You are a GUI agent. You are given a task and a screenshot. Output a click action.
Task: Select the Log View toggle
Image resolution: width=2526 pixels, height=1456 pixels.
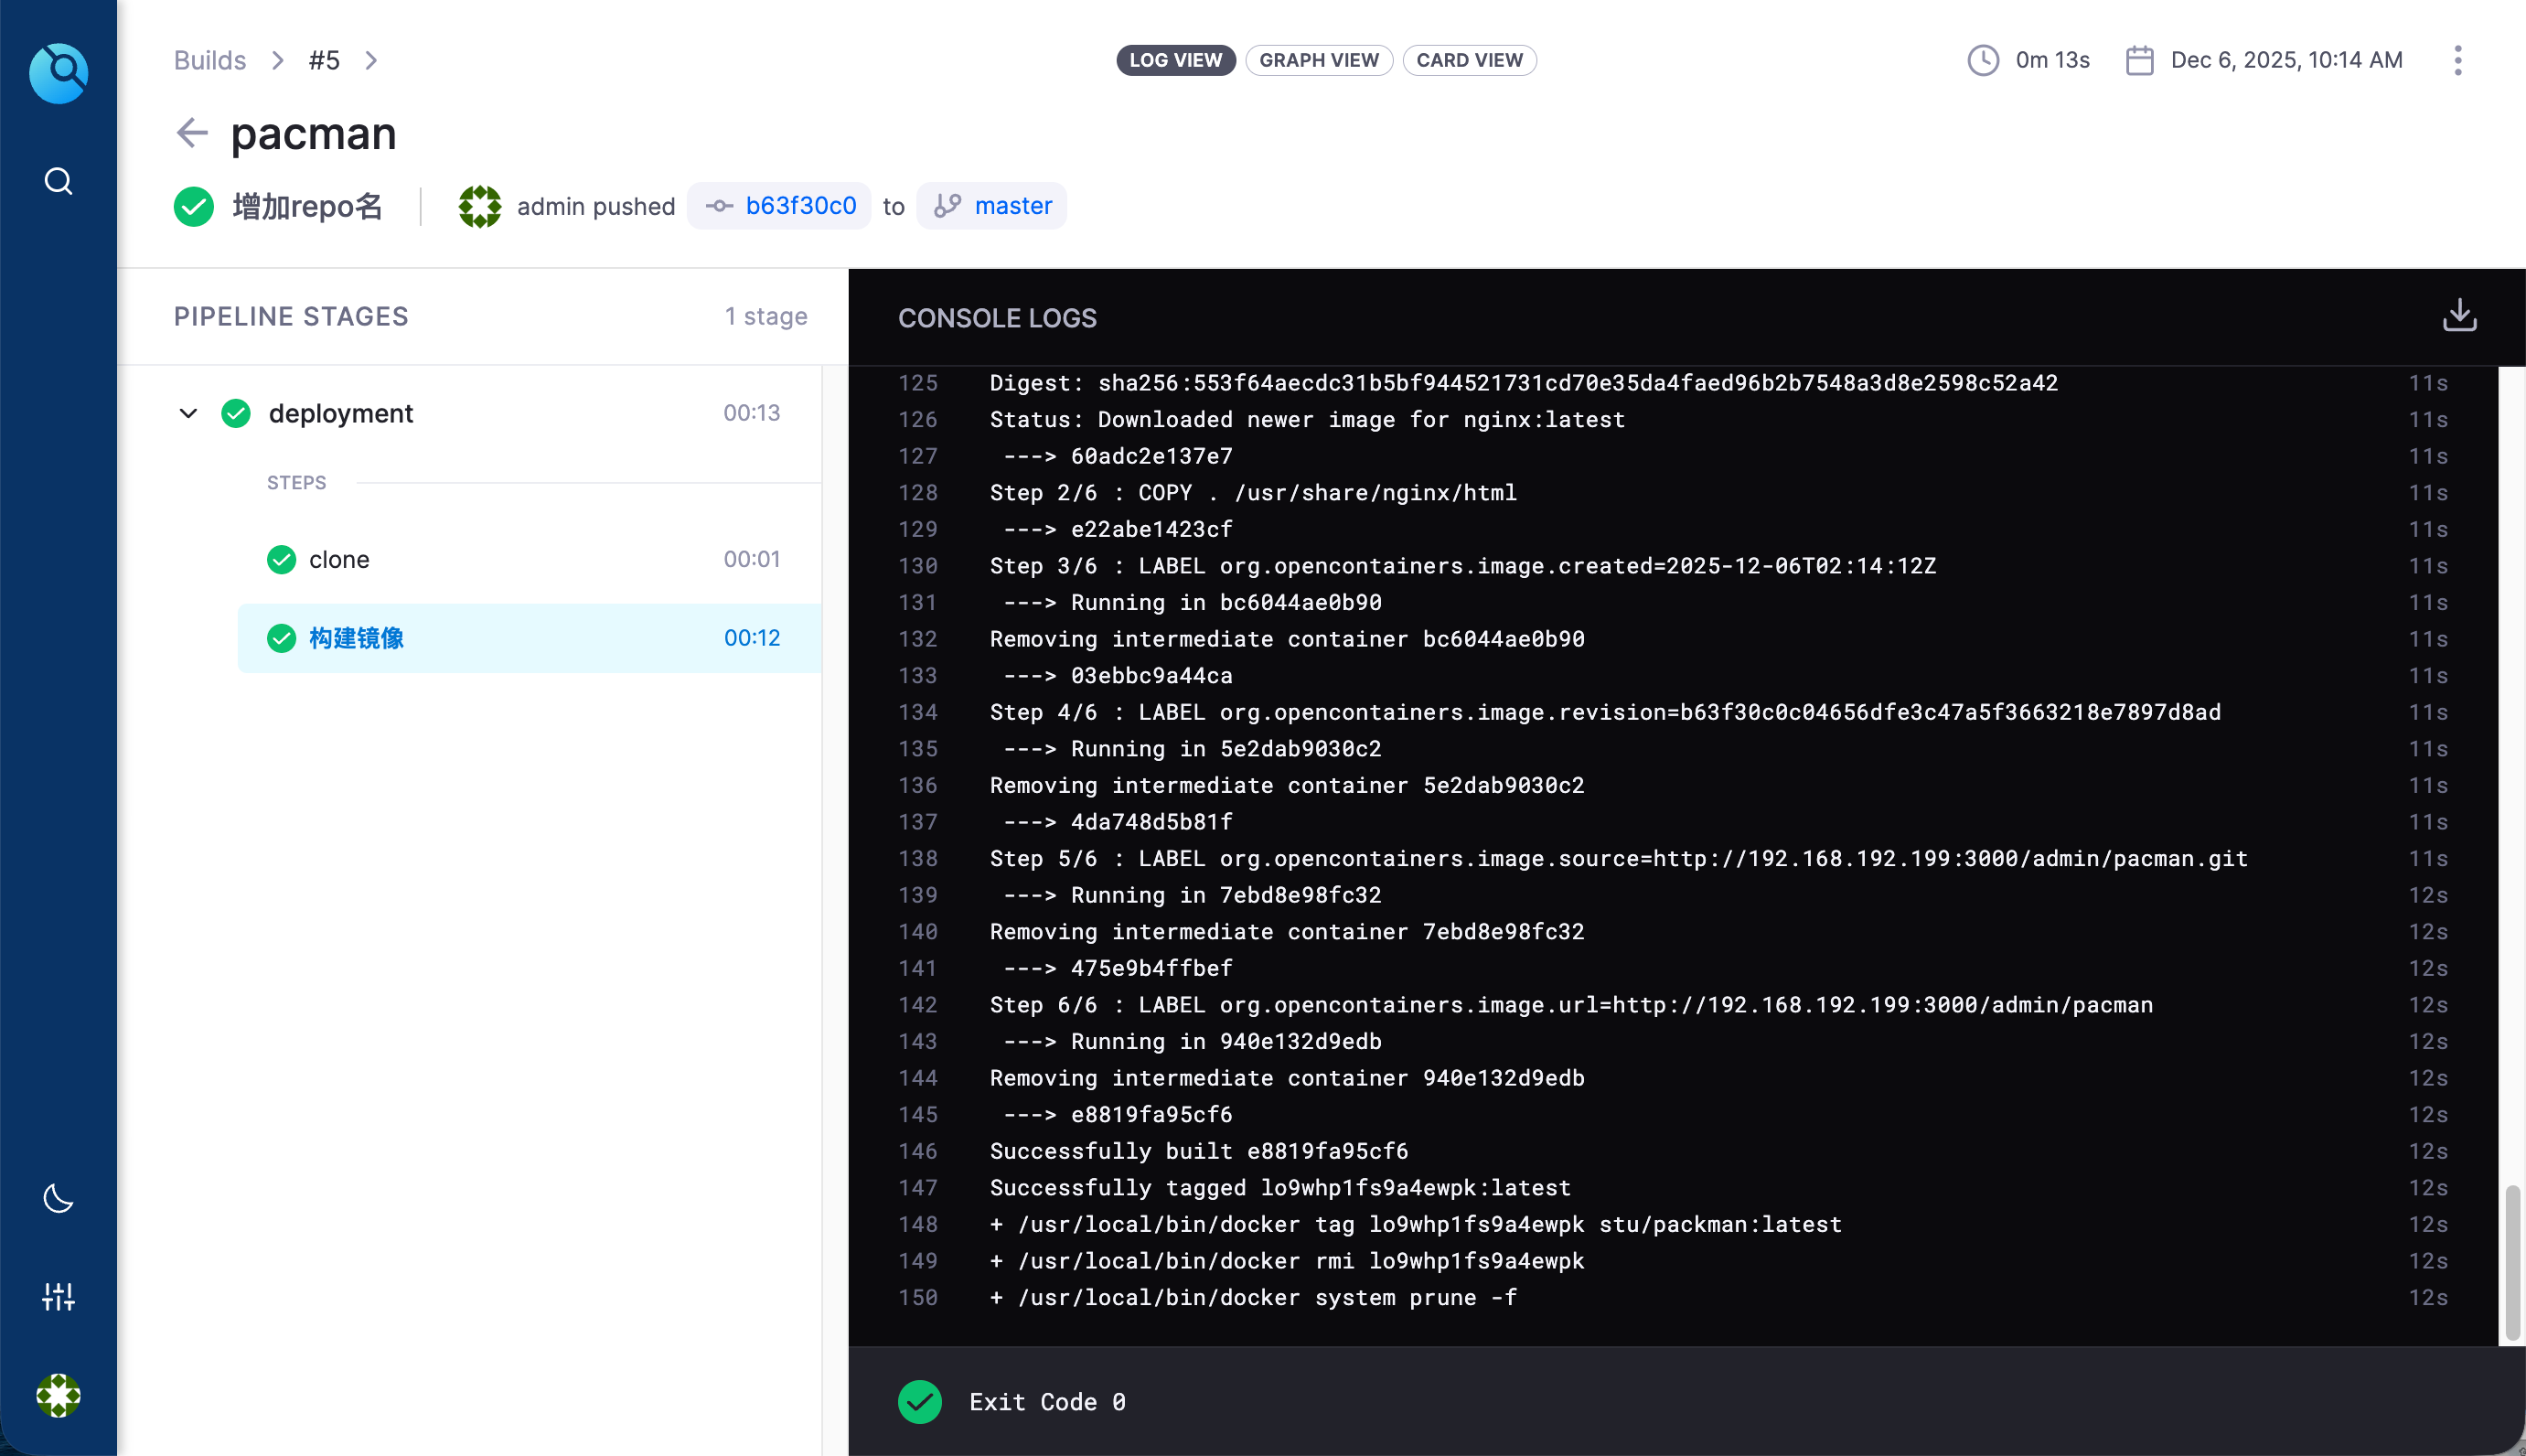1175,60
